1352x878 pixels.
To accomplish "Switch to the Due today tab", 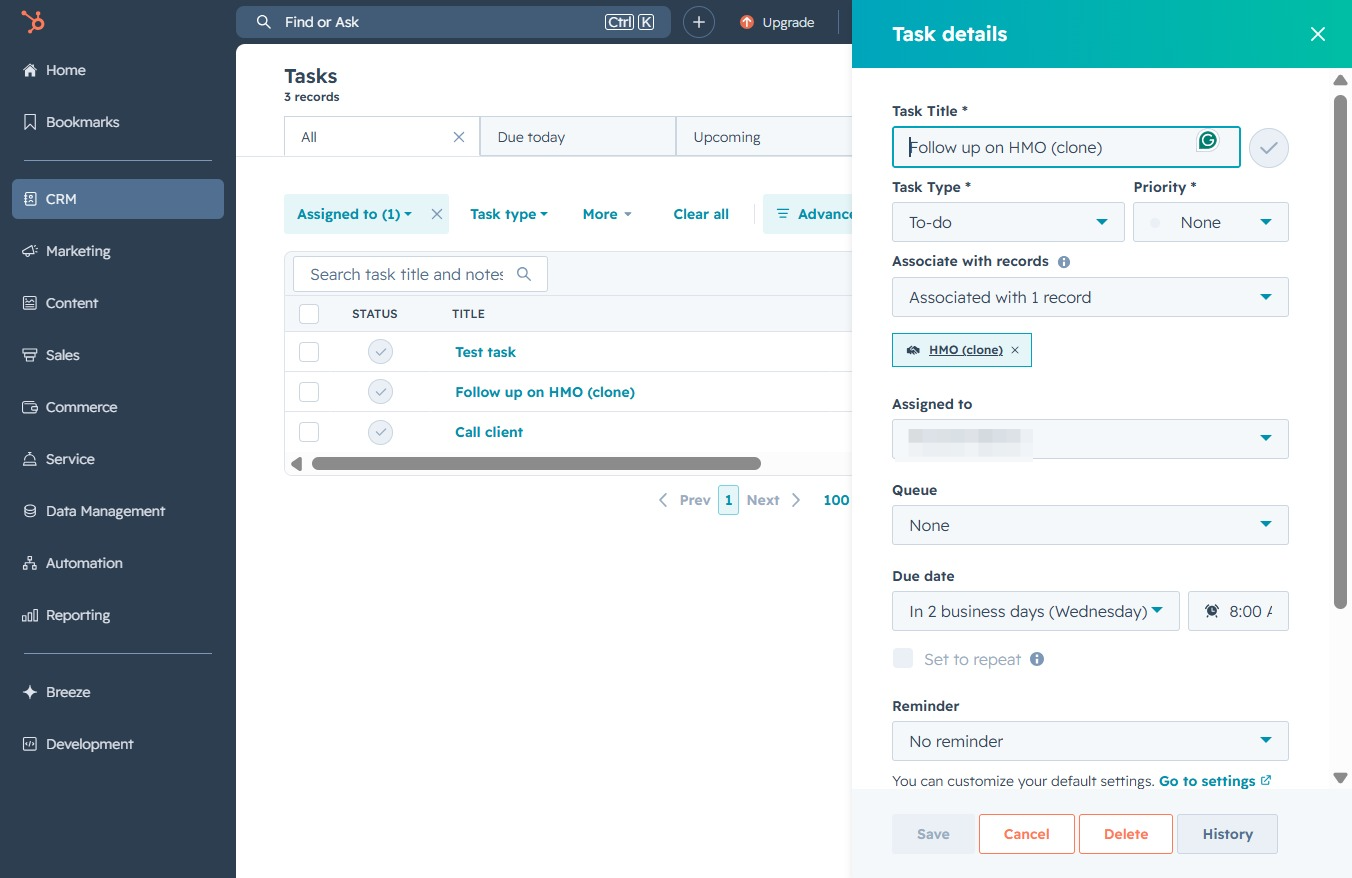I will pos(578,137).
